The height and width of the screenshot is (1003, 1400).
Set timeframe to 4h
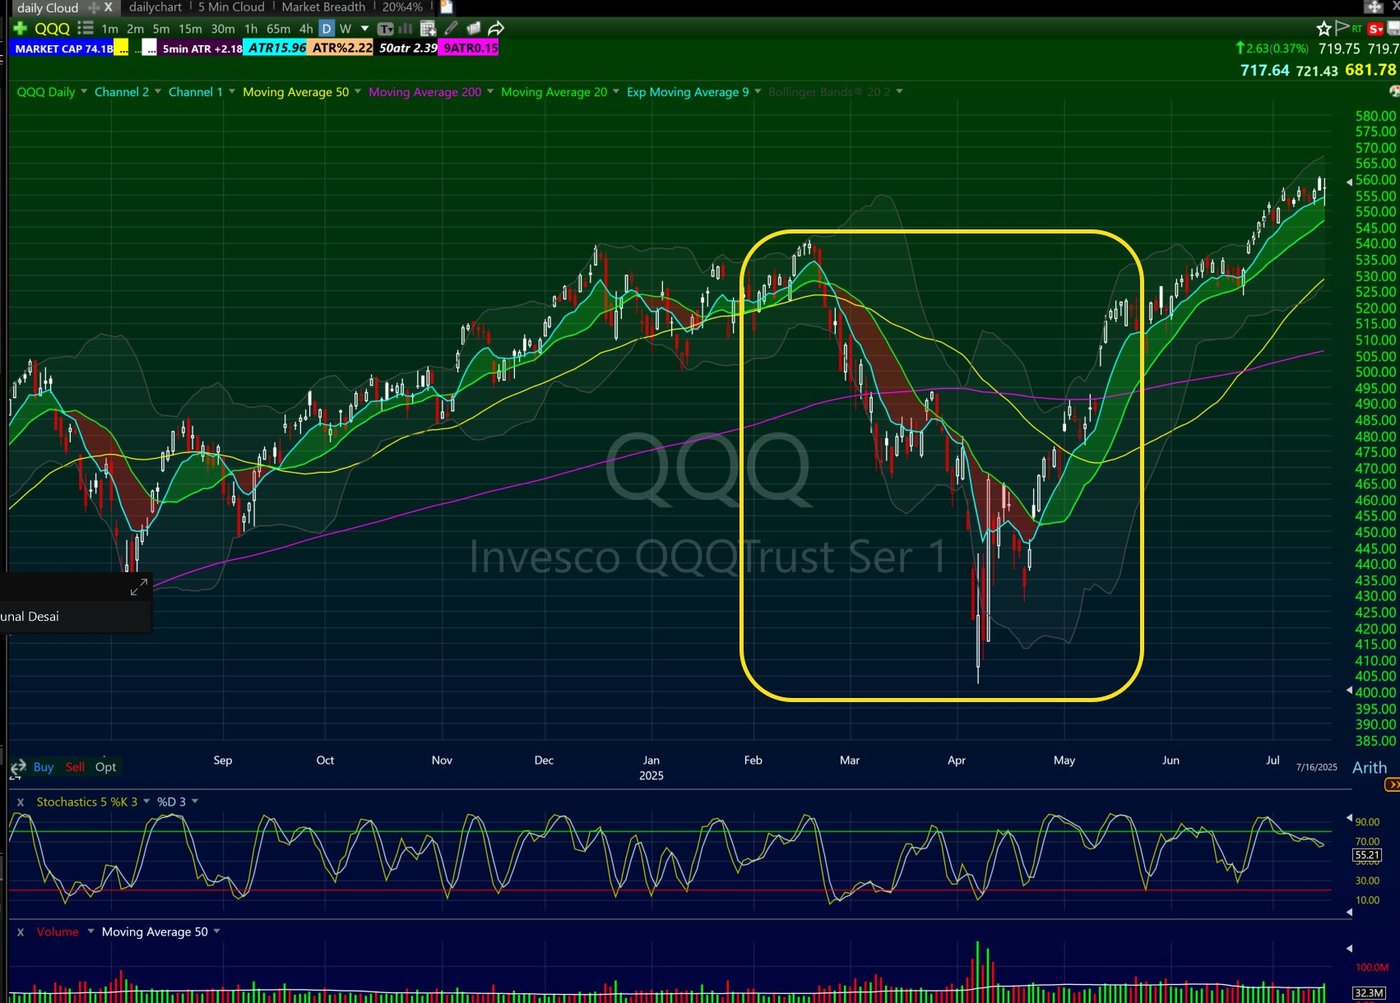click(305, 29)
